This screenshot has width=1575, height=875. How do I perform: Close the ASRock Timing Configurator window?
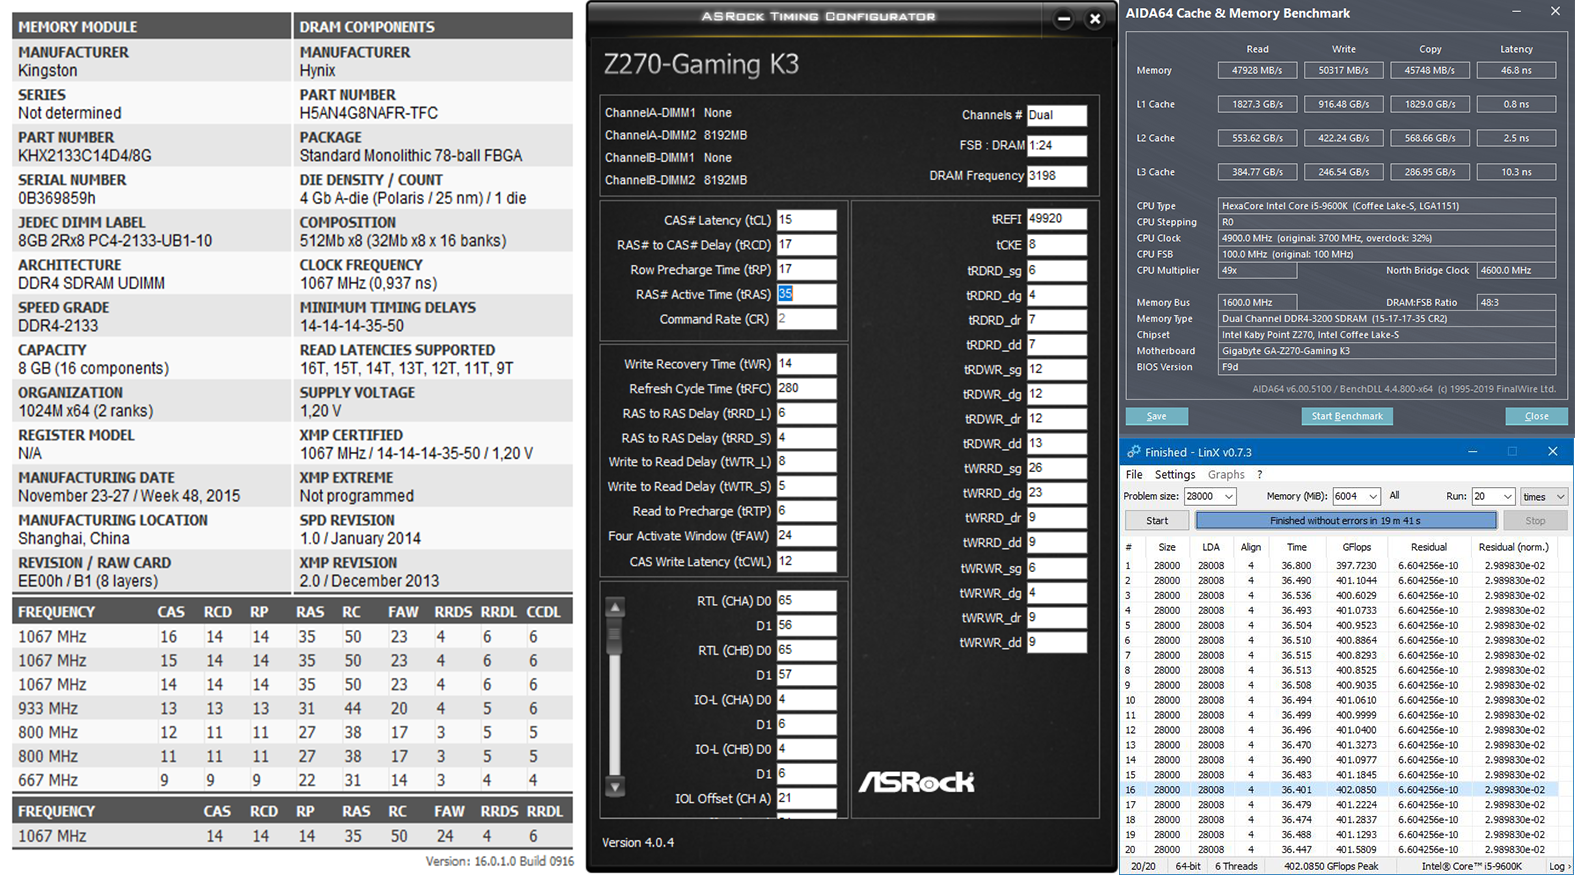tap(1095, 19)
